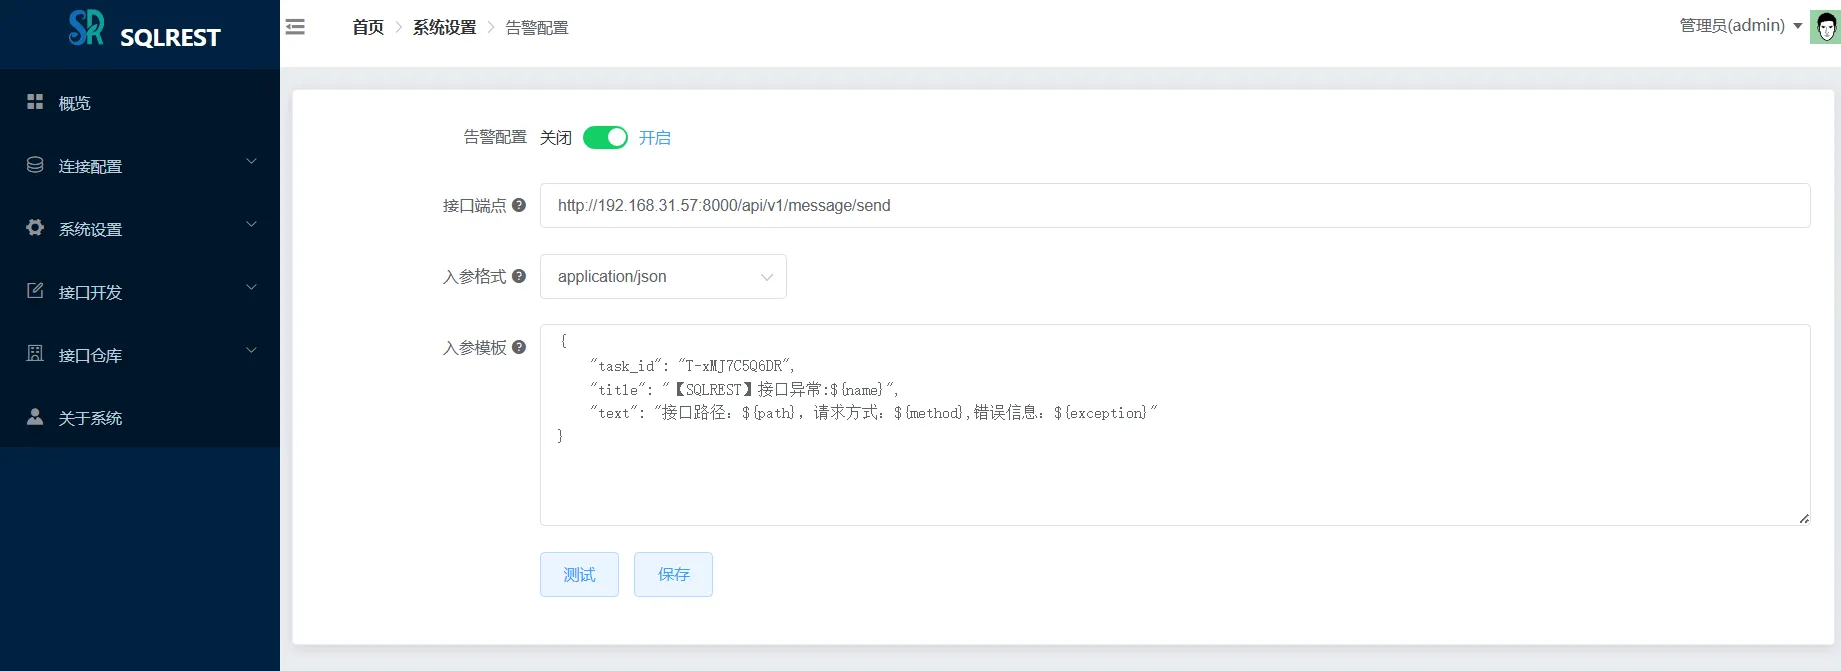Click the admin avatar image
This screenshot has width=1841, height=671.
click(1825, 26)
